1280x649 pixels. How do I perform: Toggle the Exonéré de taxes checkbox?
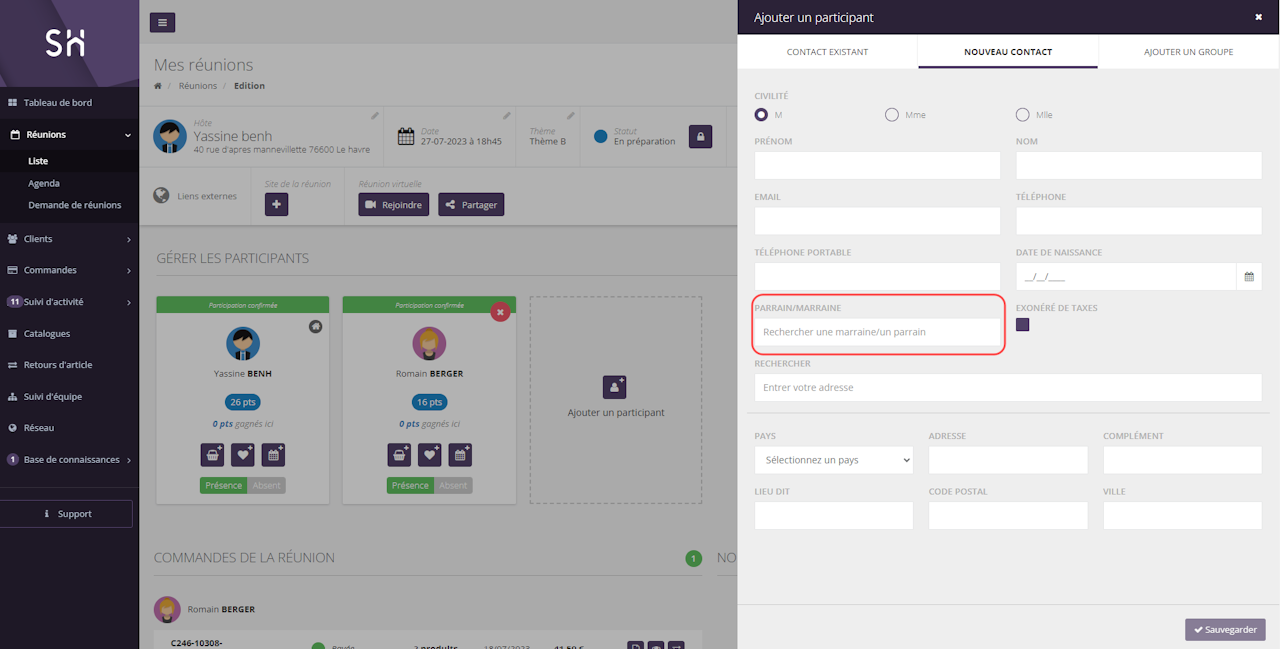(1022, 325)
